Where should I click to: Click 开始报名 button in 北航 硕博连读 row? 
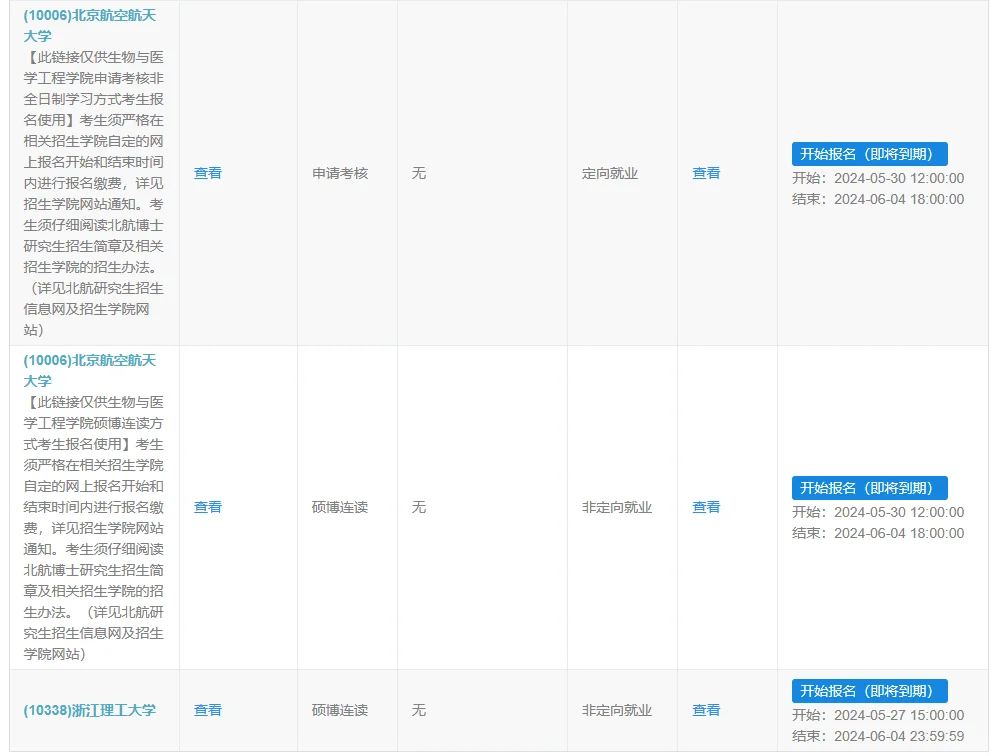pyautogui.click(x=870, y=488)
